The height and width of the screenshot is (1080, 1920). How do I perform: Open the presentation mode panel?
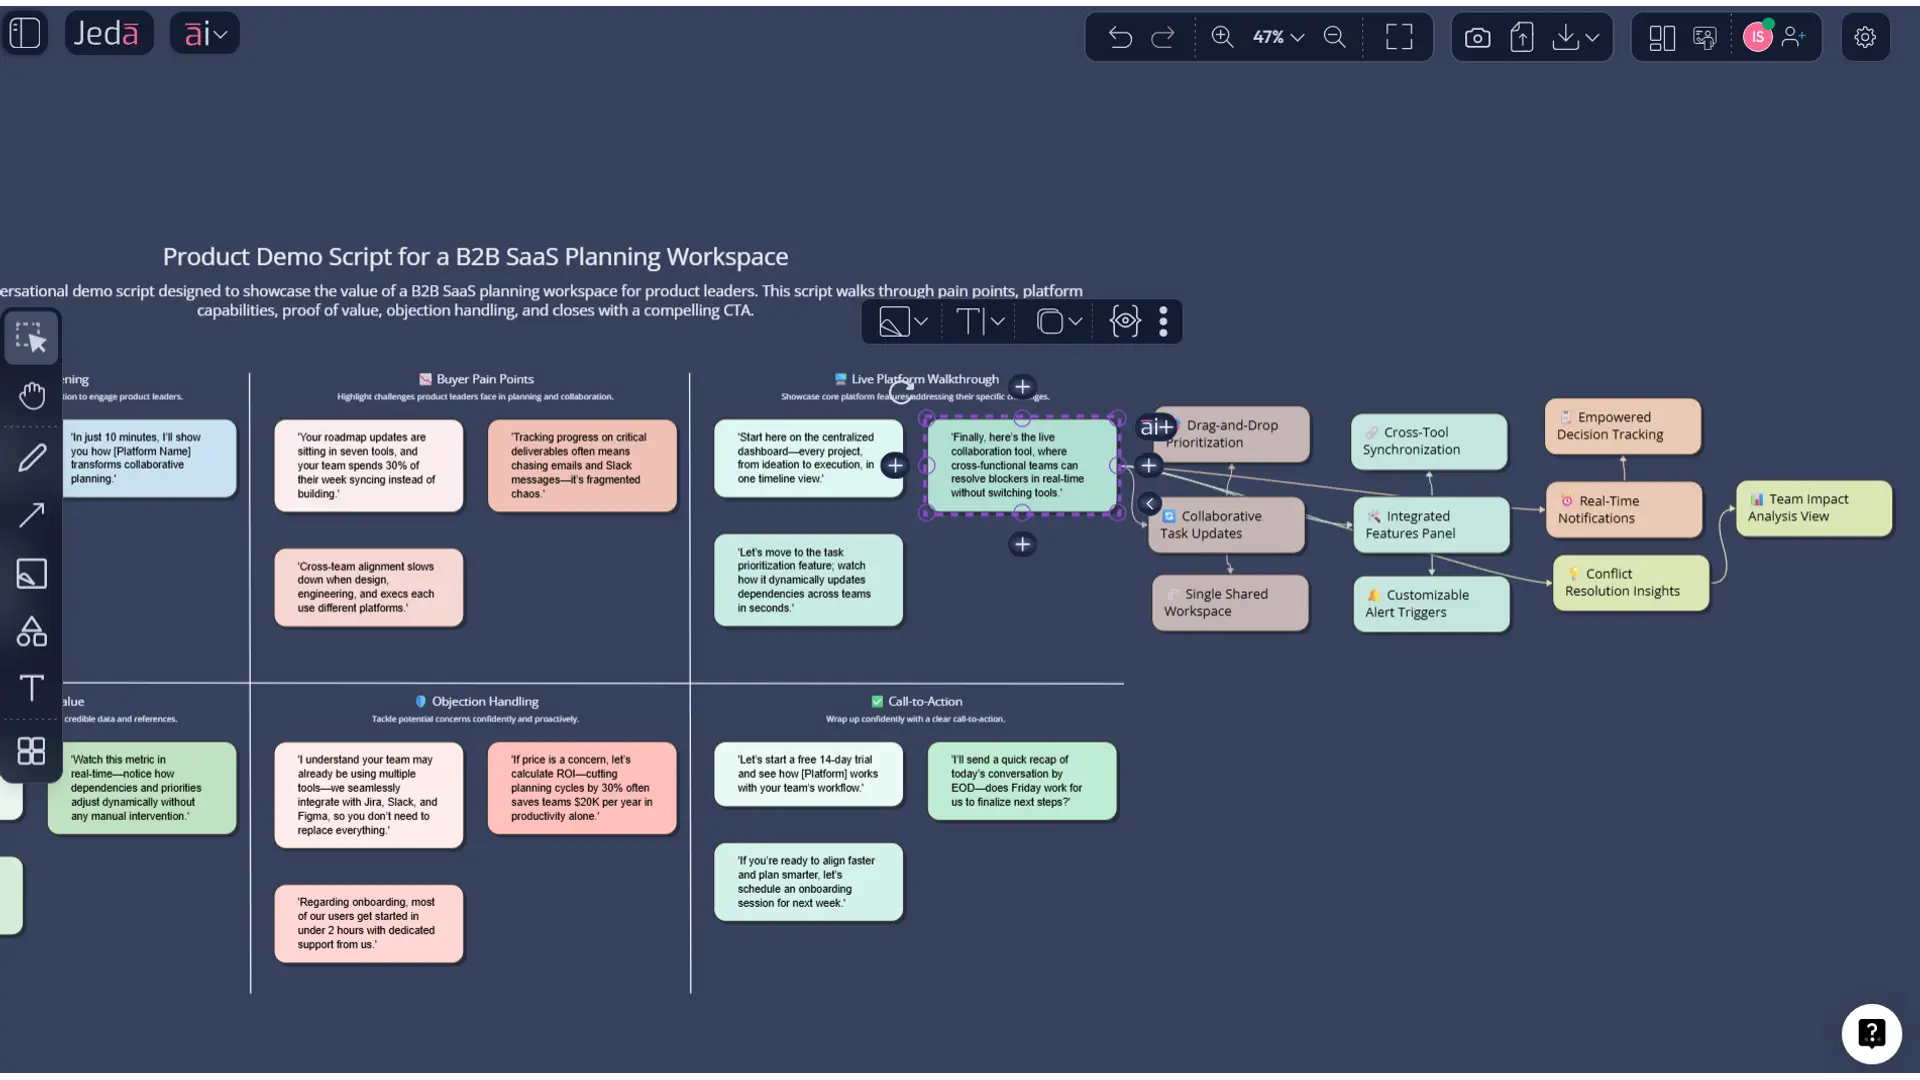pos(1705,37)
